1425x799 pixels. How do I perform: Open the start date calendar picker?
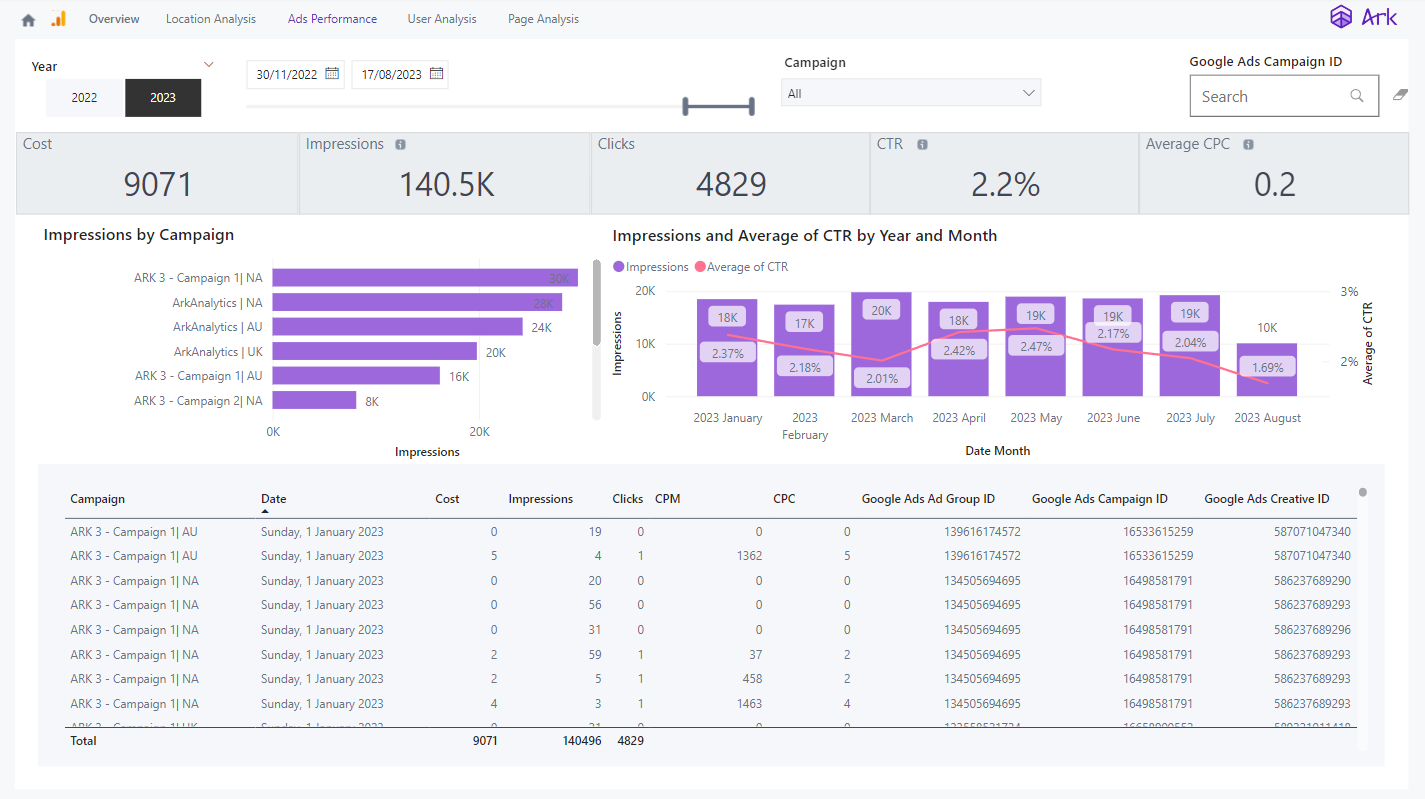pos(332,73)
